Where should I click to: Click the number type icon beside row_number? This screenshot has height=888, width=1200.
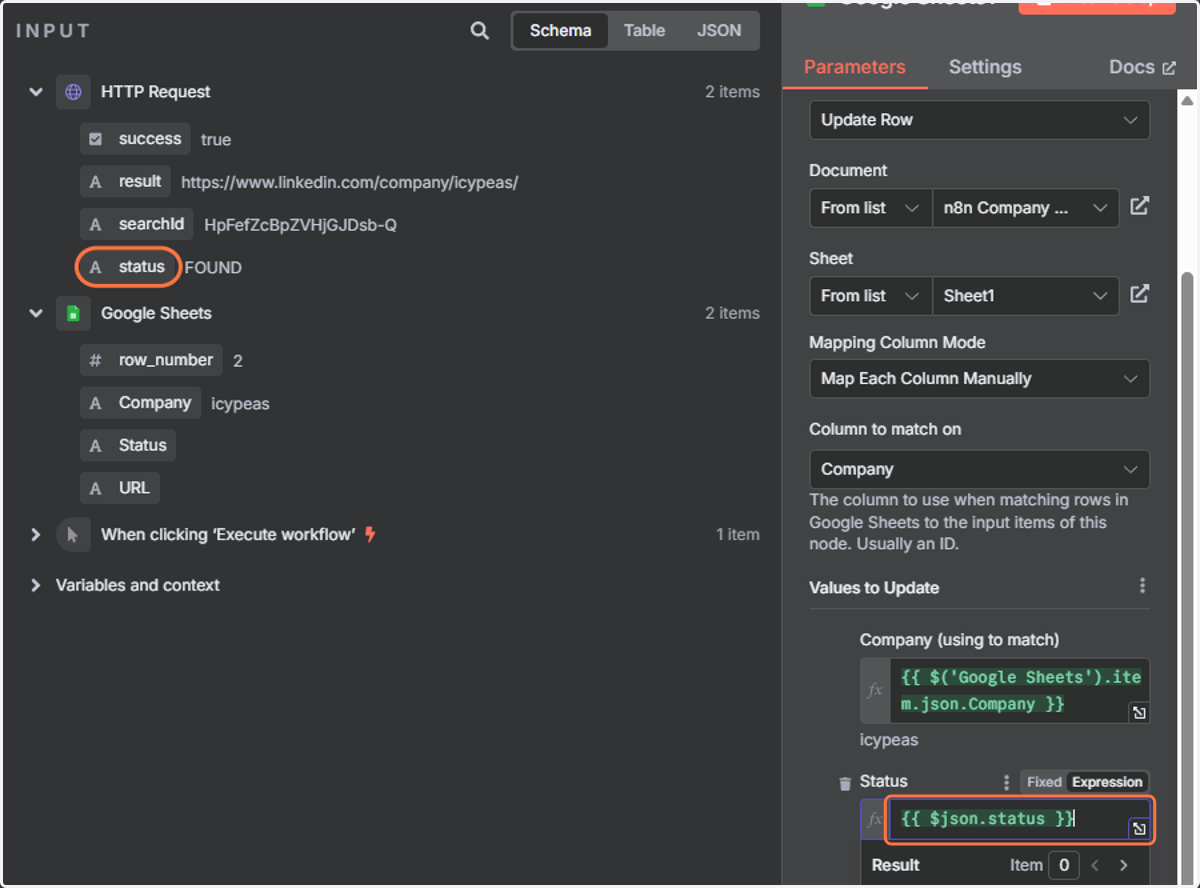(x=96, y=360)
